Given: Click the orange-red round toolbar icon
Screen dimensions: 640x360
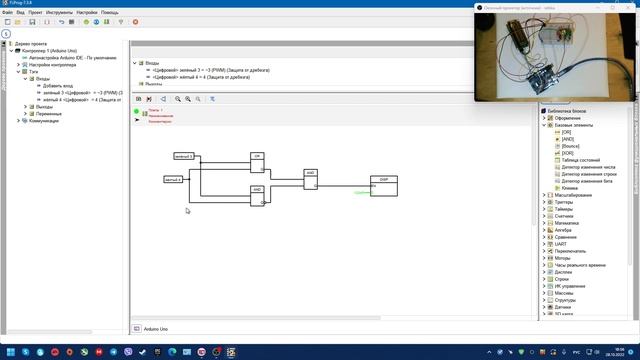Looking at the screenshot, I should [x=136, y=22].
